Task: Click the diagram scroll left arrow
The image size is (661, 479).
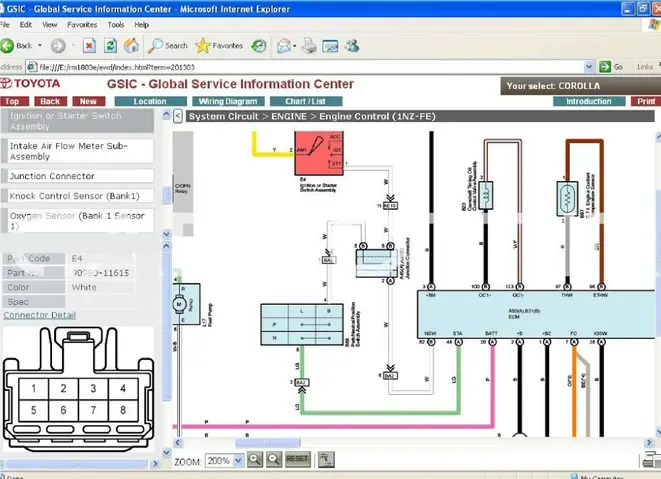Action: click(x=178, y=443)
